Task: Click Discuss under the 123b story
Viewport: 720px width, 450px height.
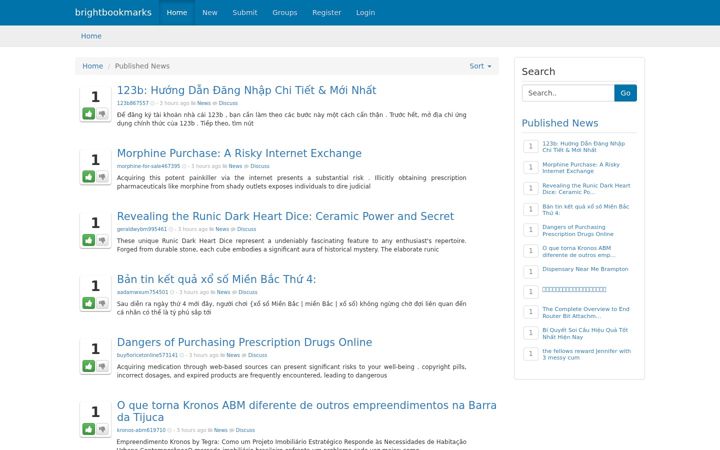Action: point(228,103)
